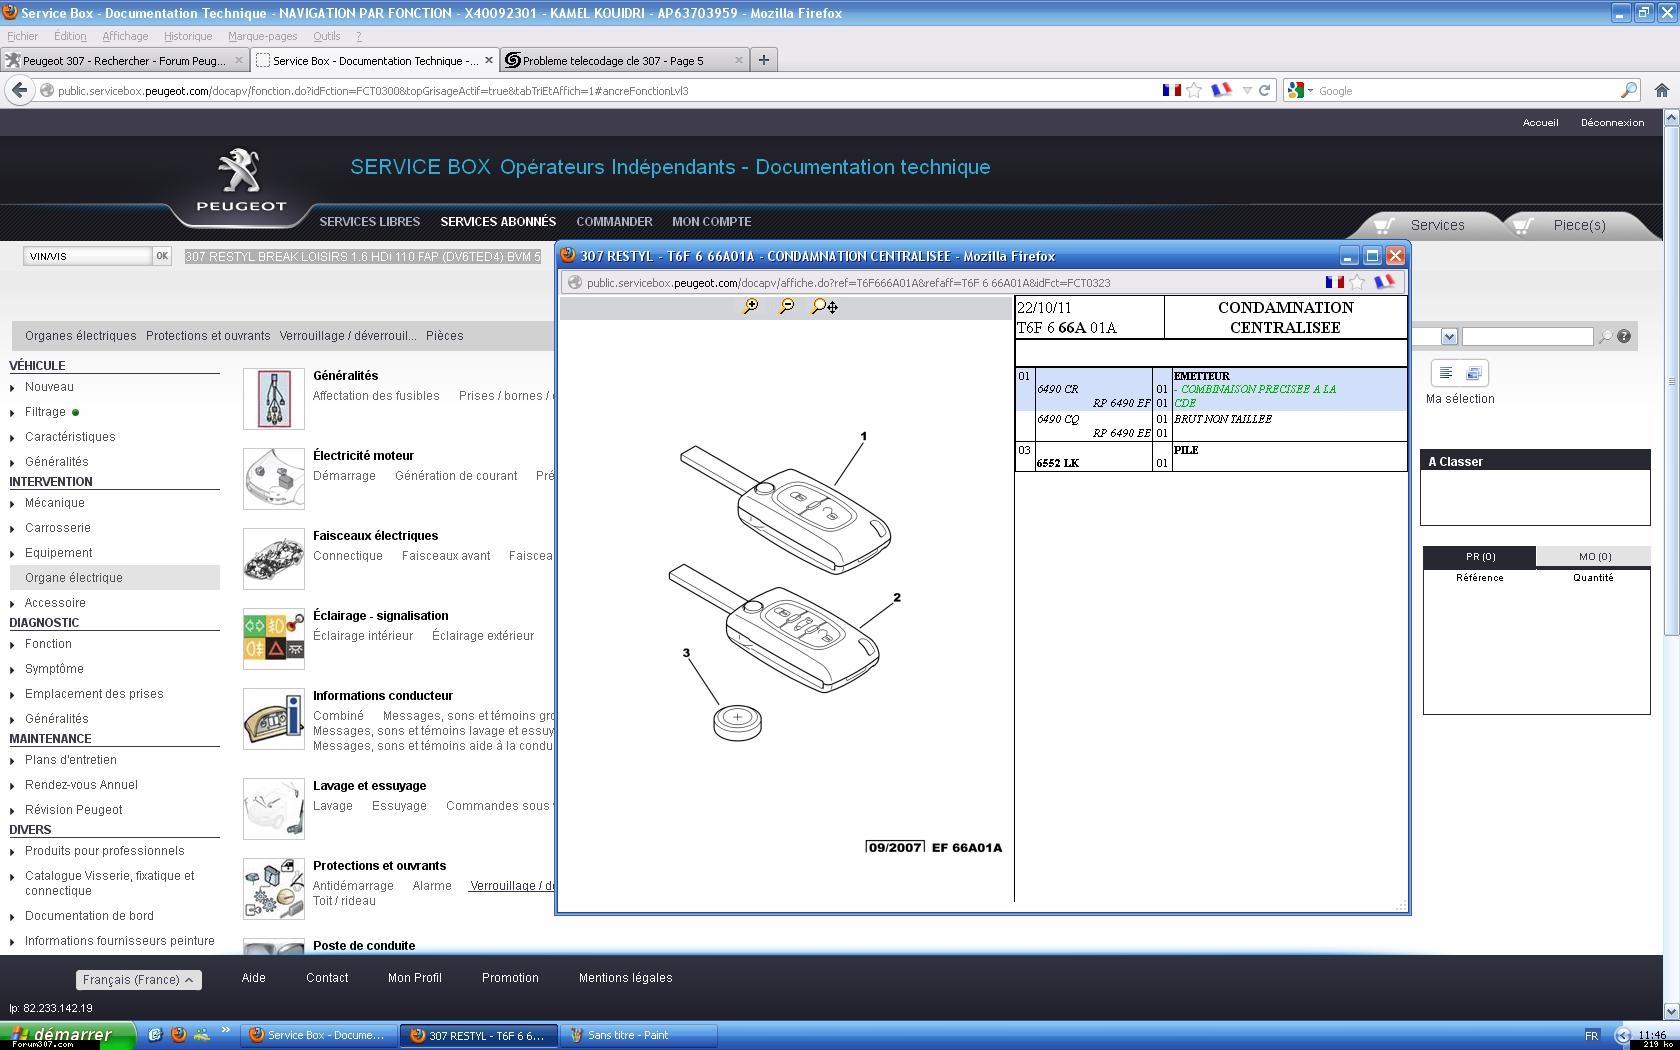Click the Déconnexion link
The width and height of the screenshot is (1680, 1050).
pyautogui.click(x=1612, y=123)
